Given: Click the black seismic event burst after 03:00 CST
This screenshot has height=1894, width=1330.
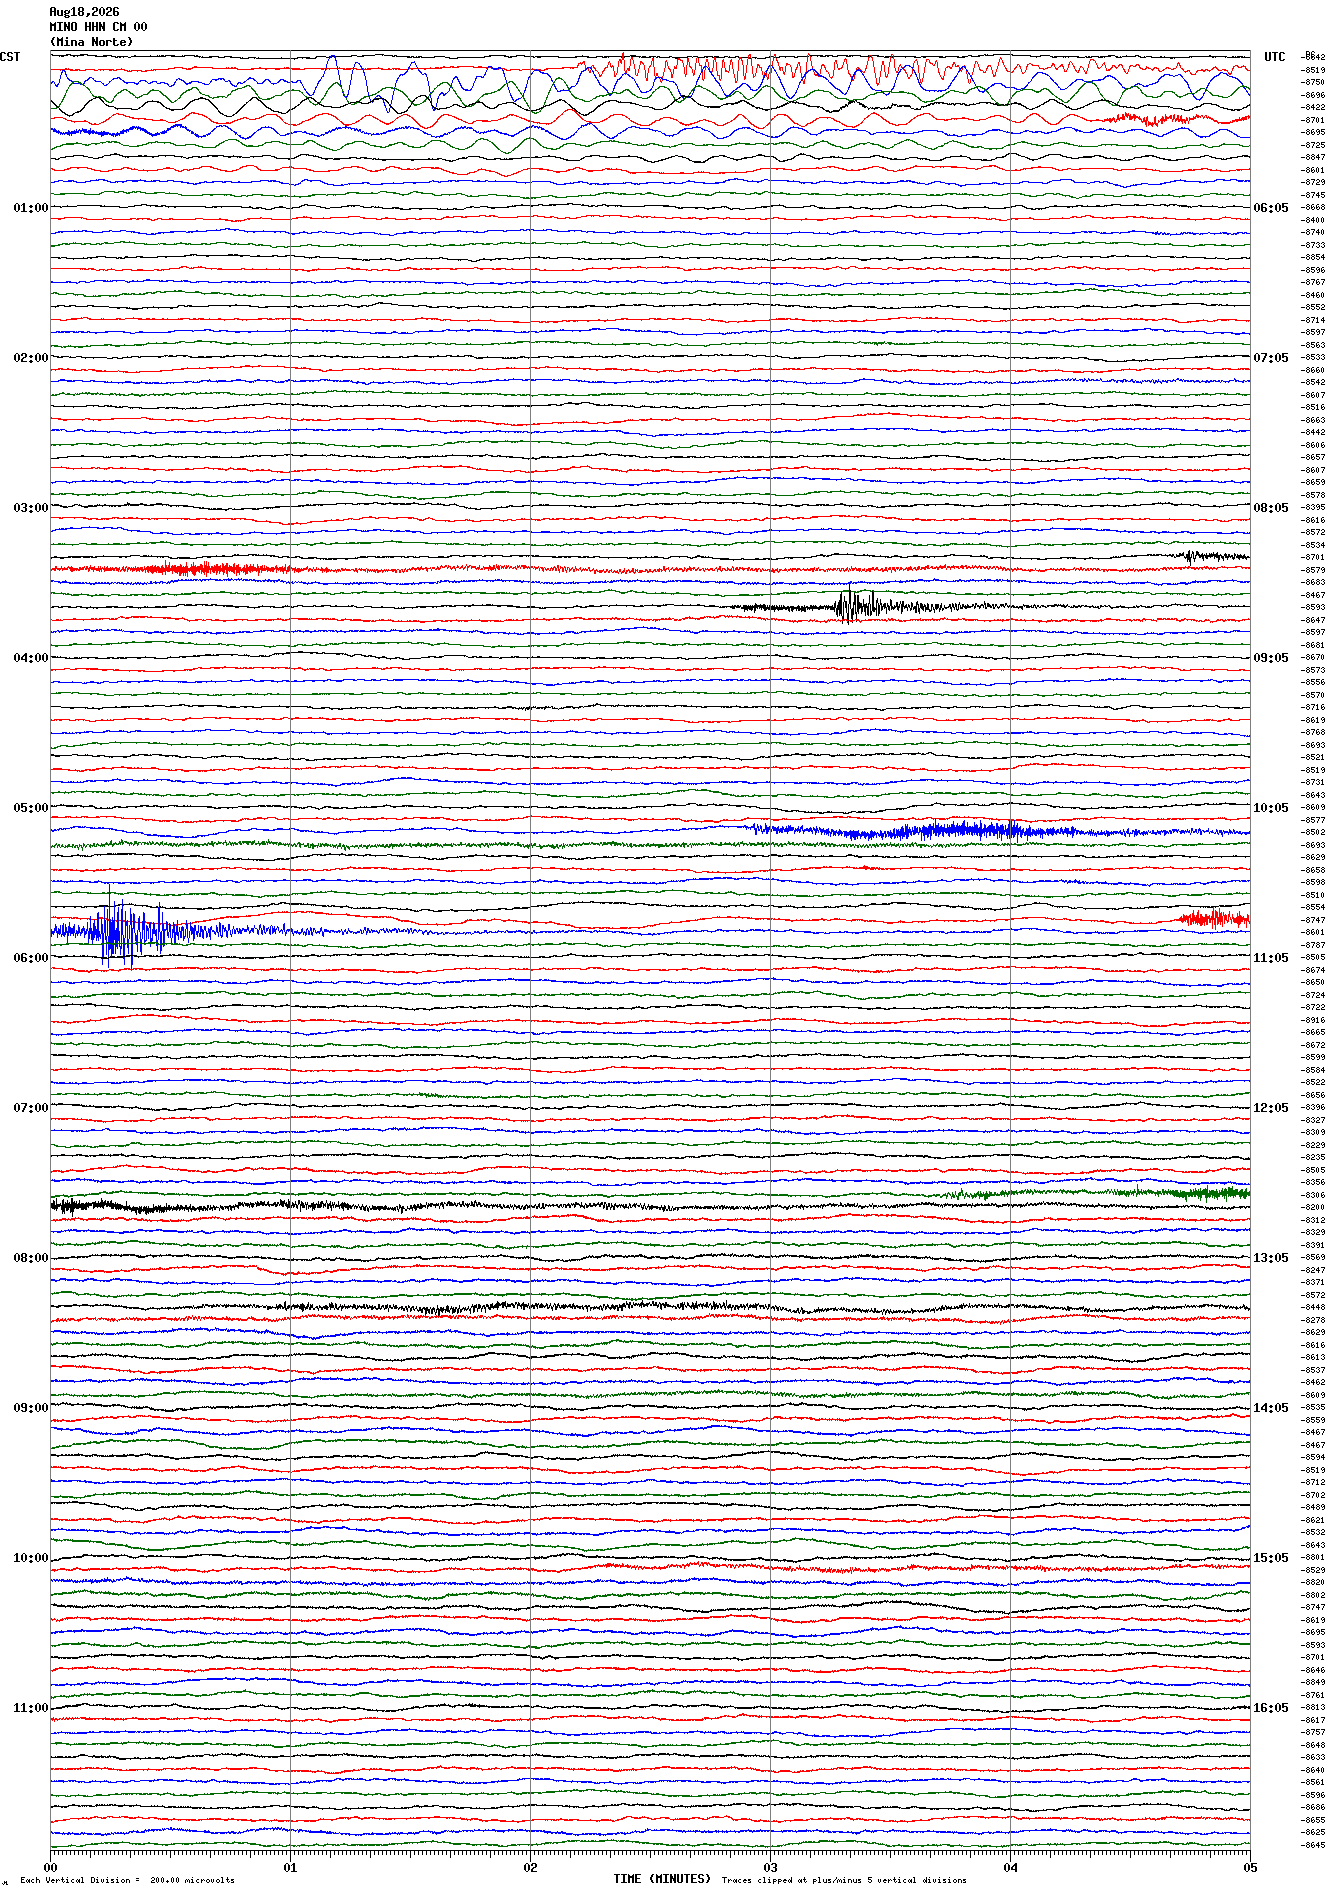Looking at the screenshot, I should coord(858,605).
